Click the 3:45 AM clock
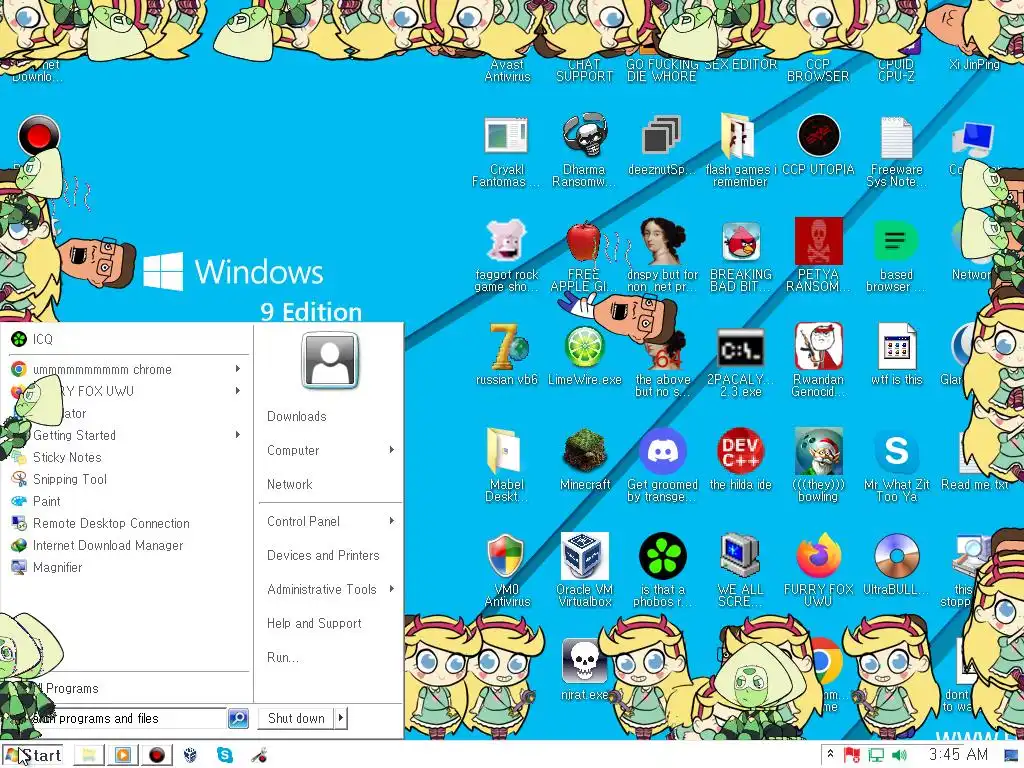Image resolution: width=1024 pixels, height=768 pixels. pos(958,755)
